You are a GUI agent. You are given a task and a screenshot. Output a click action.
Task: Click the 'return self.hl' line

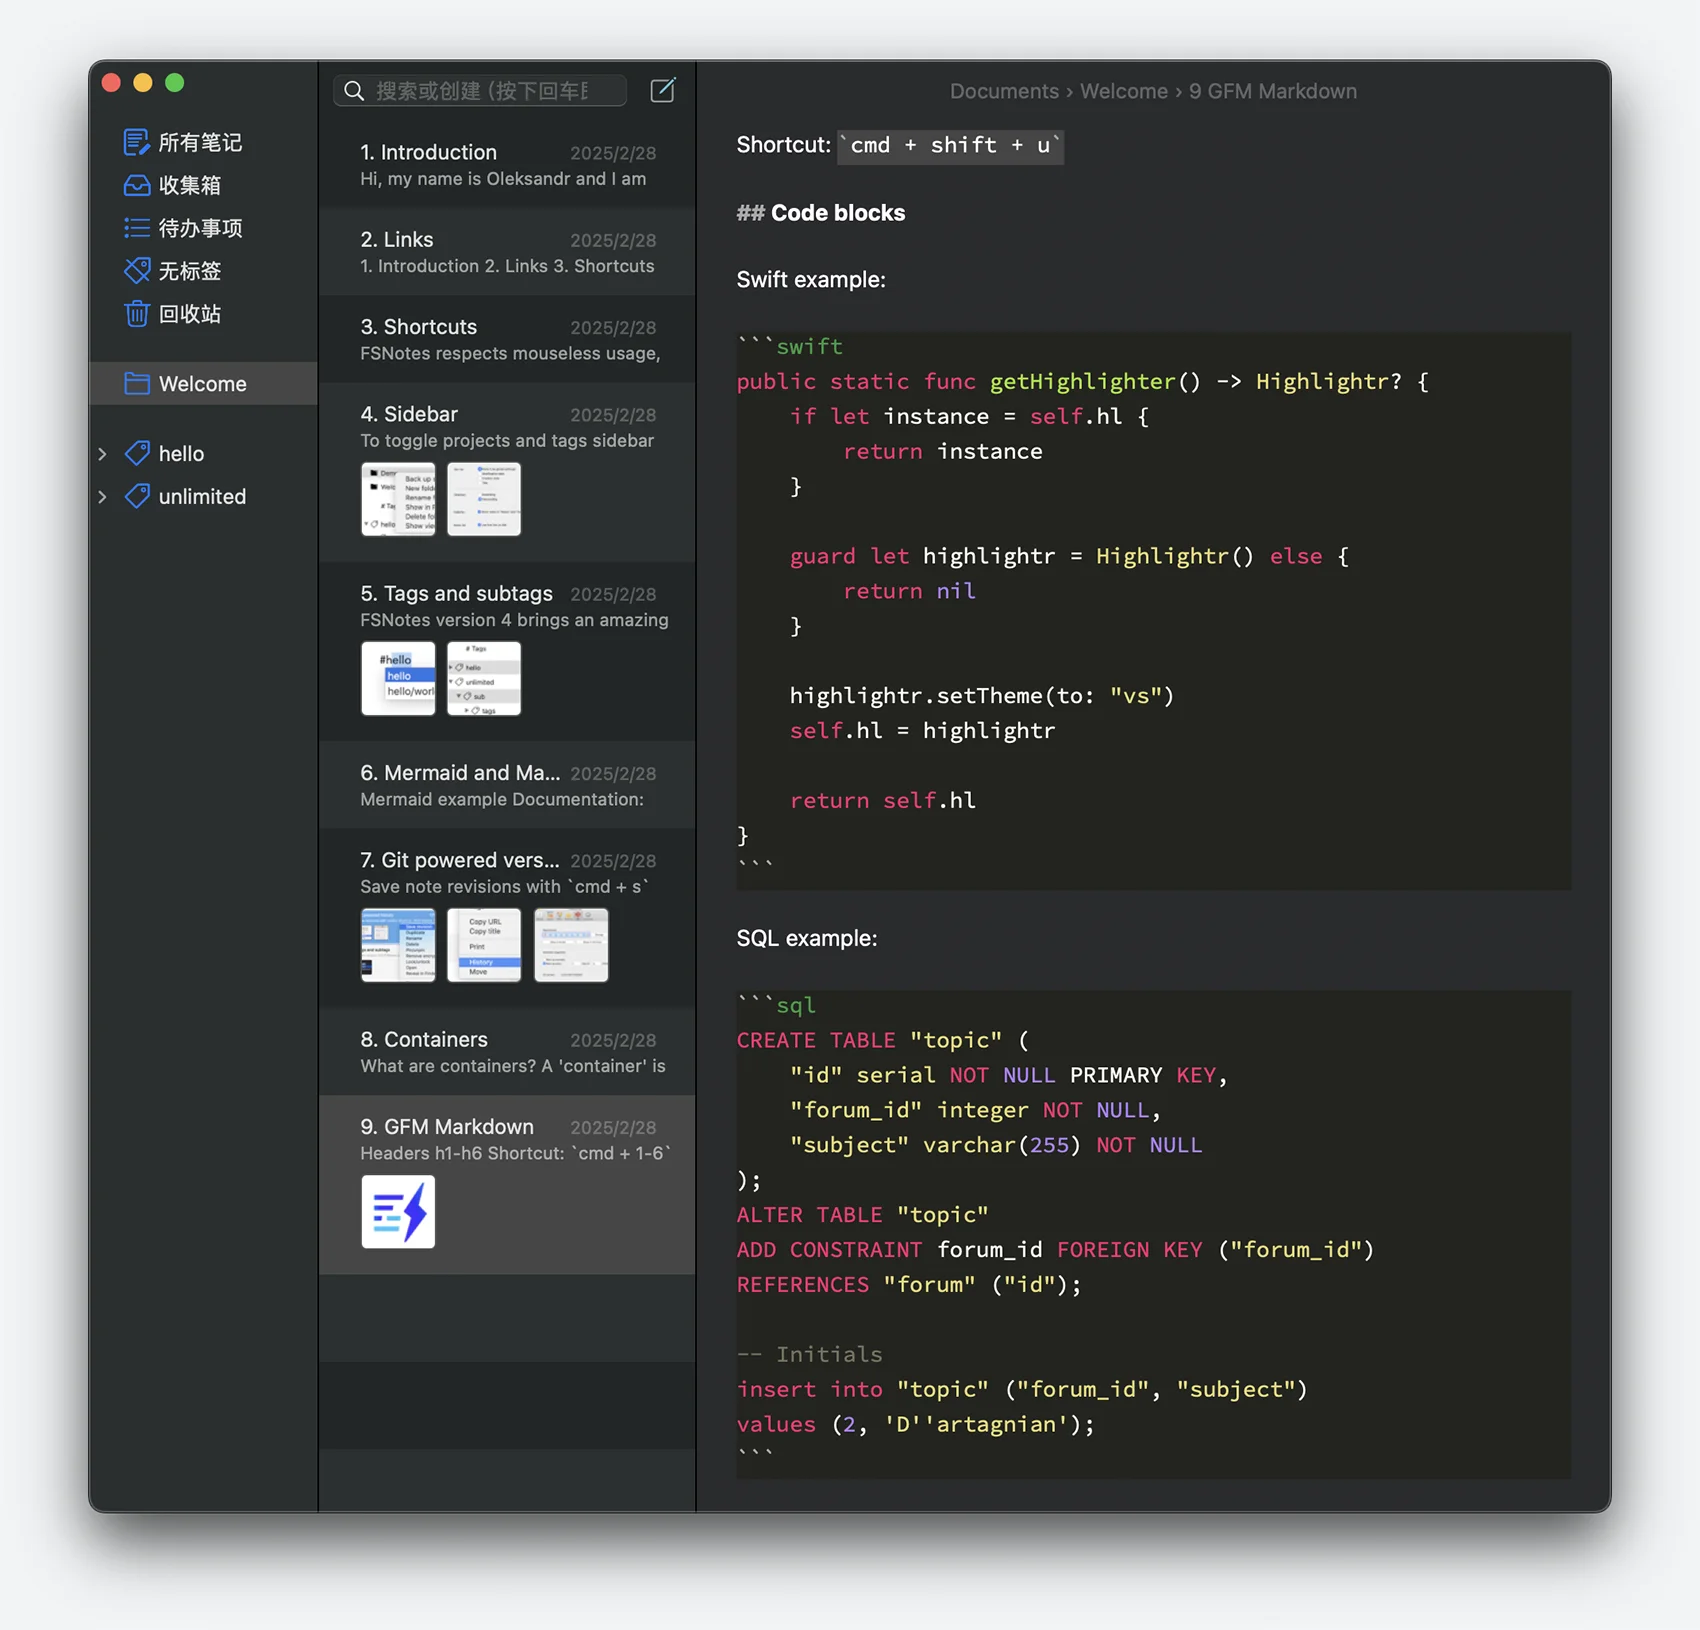(x=883, y=800)
